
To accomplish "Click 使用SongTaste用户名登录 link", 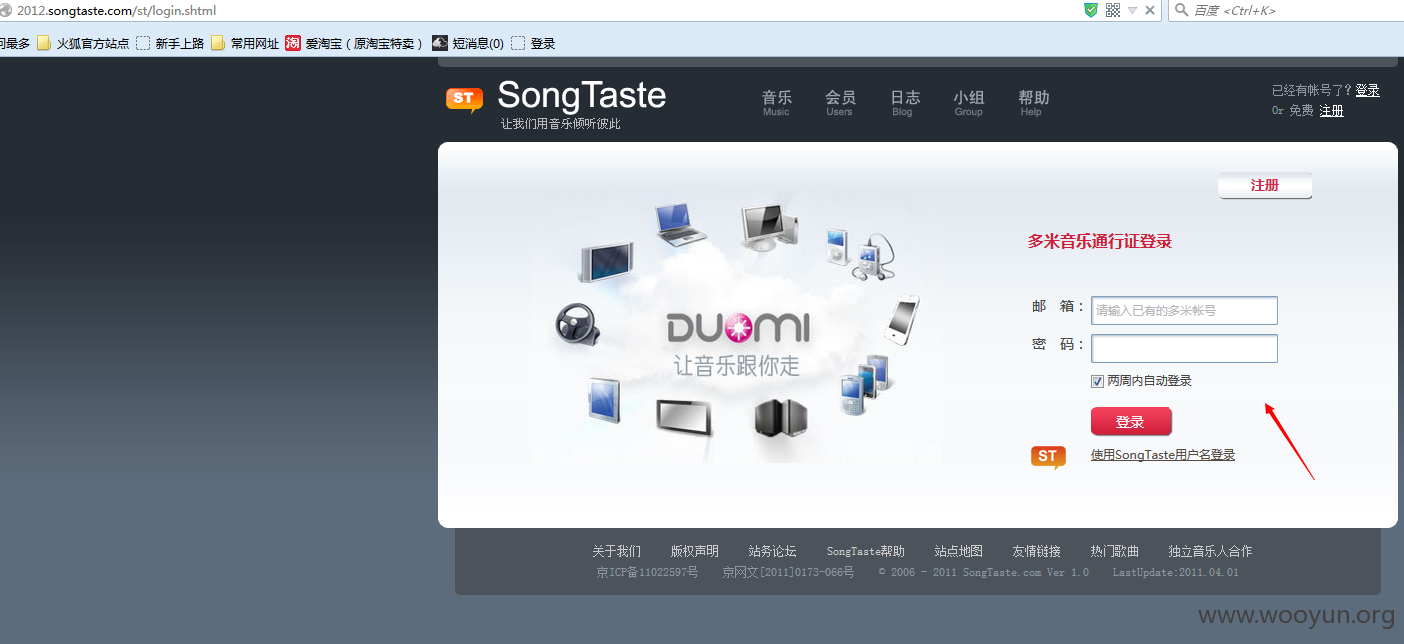I will (1163, 455).
